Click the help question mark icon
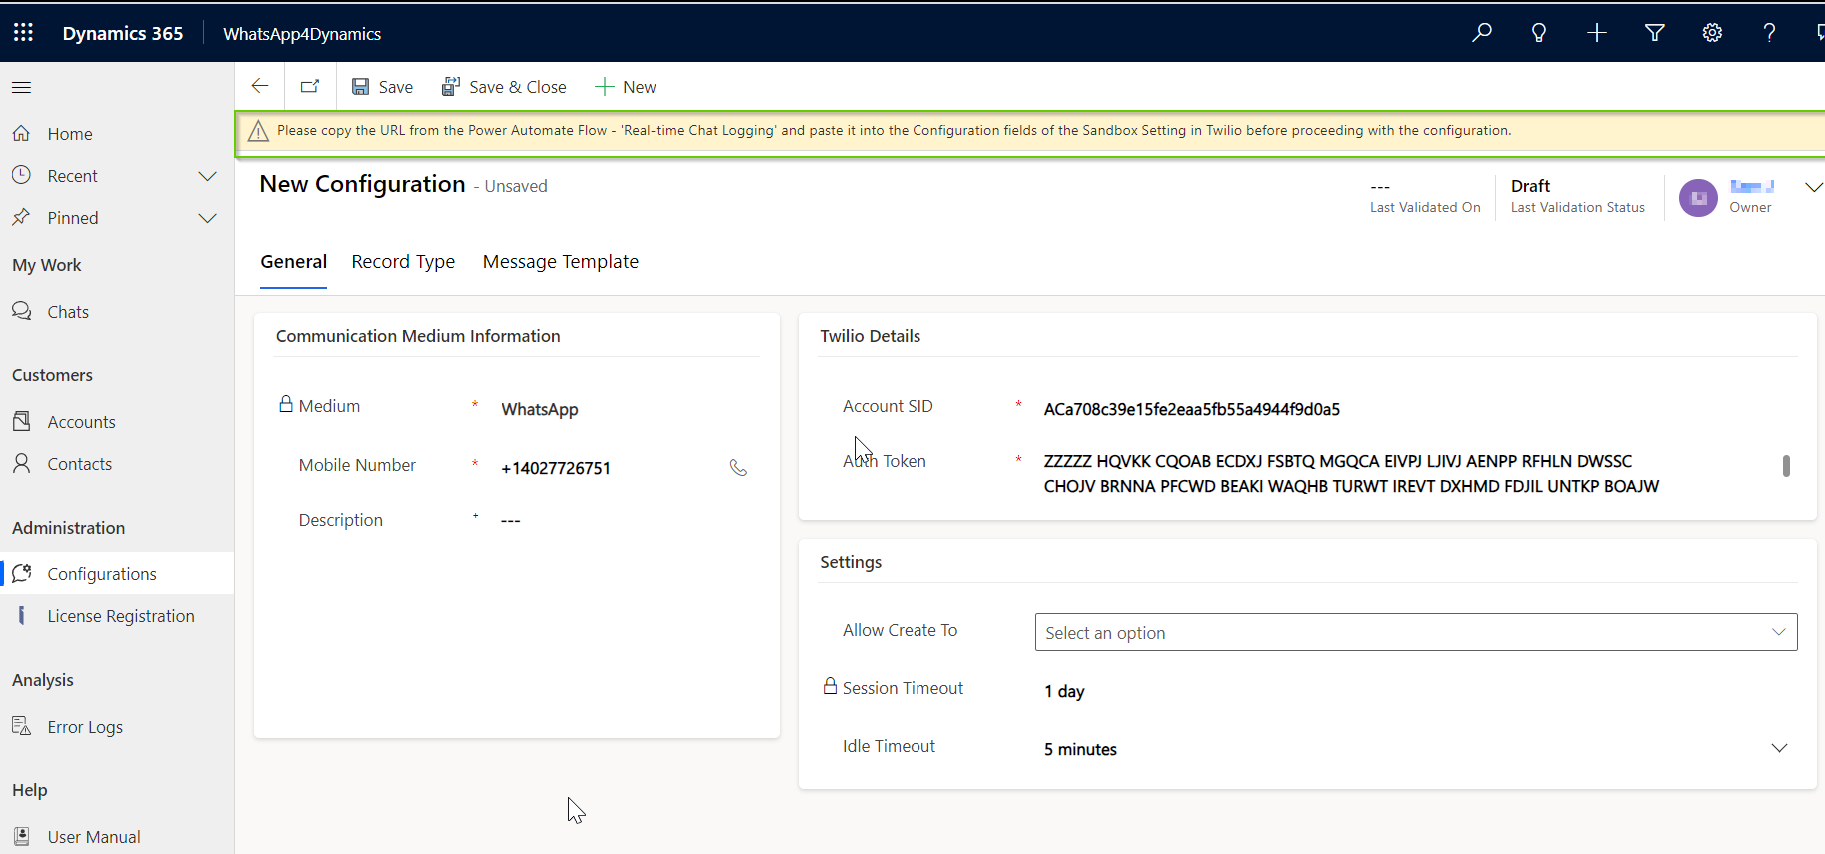The image size is (1825, 854). pos(1769,33)
